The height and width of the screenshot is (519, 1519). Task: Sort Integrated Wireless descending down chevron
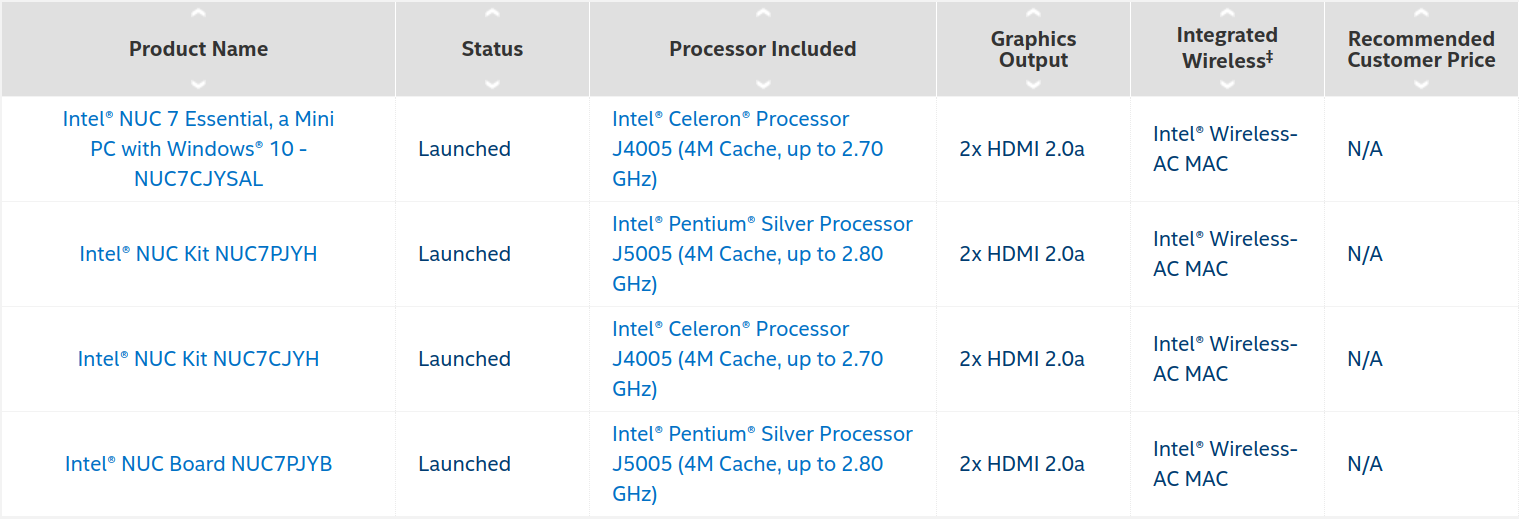[1227, 84]
